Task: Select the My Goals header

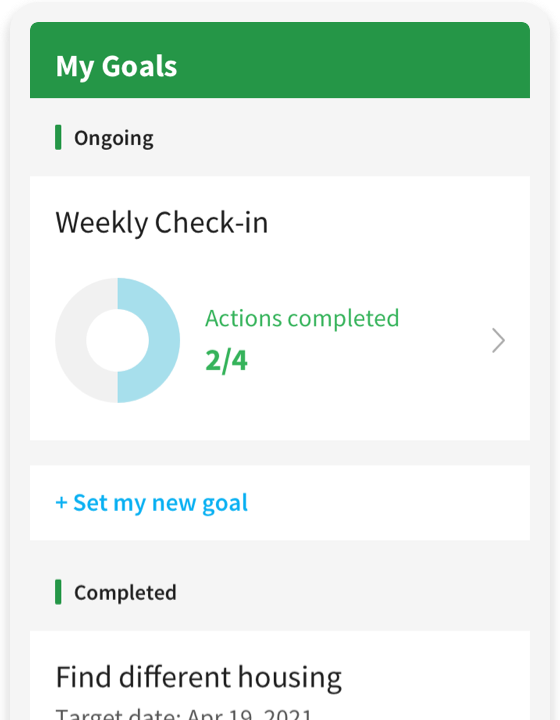Action: (116, 67)
